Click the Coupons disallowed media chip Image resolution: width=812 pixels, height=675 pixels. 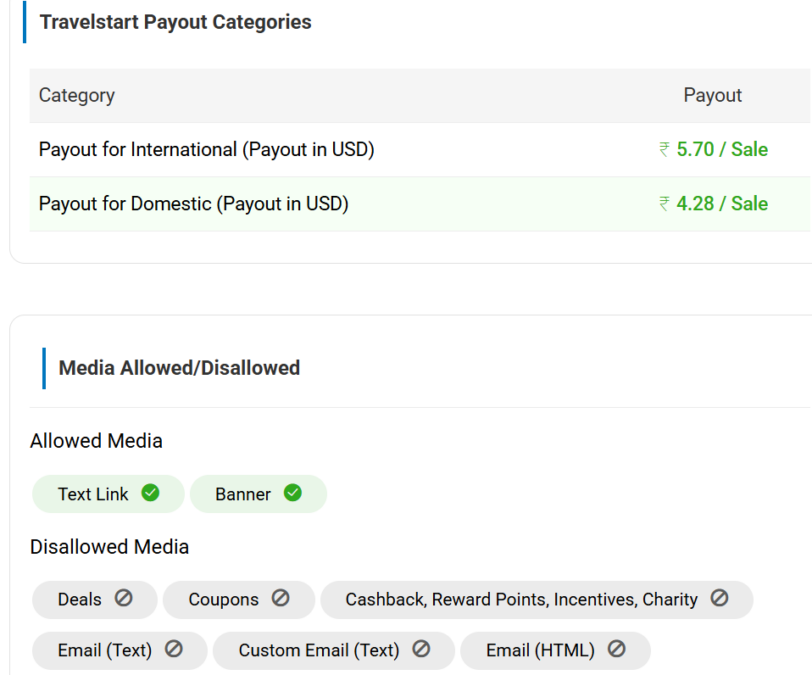224,599
